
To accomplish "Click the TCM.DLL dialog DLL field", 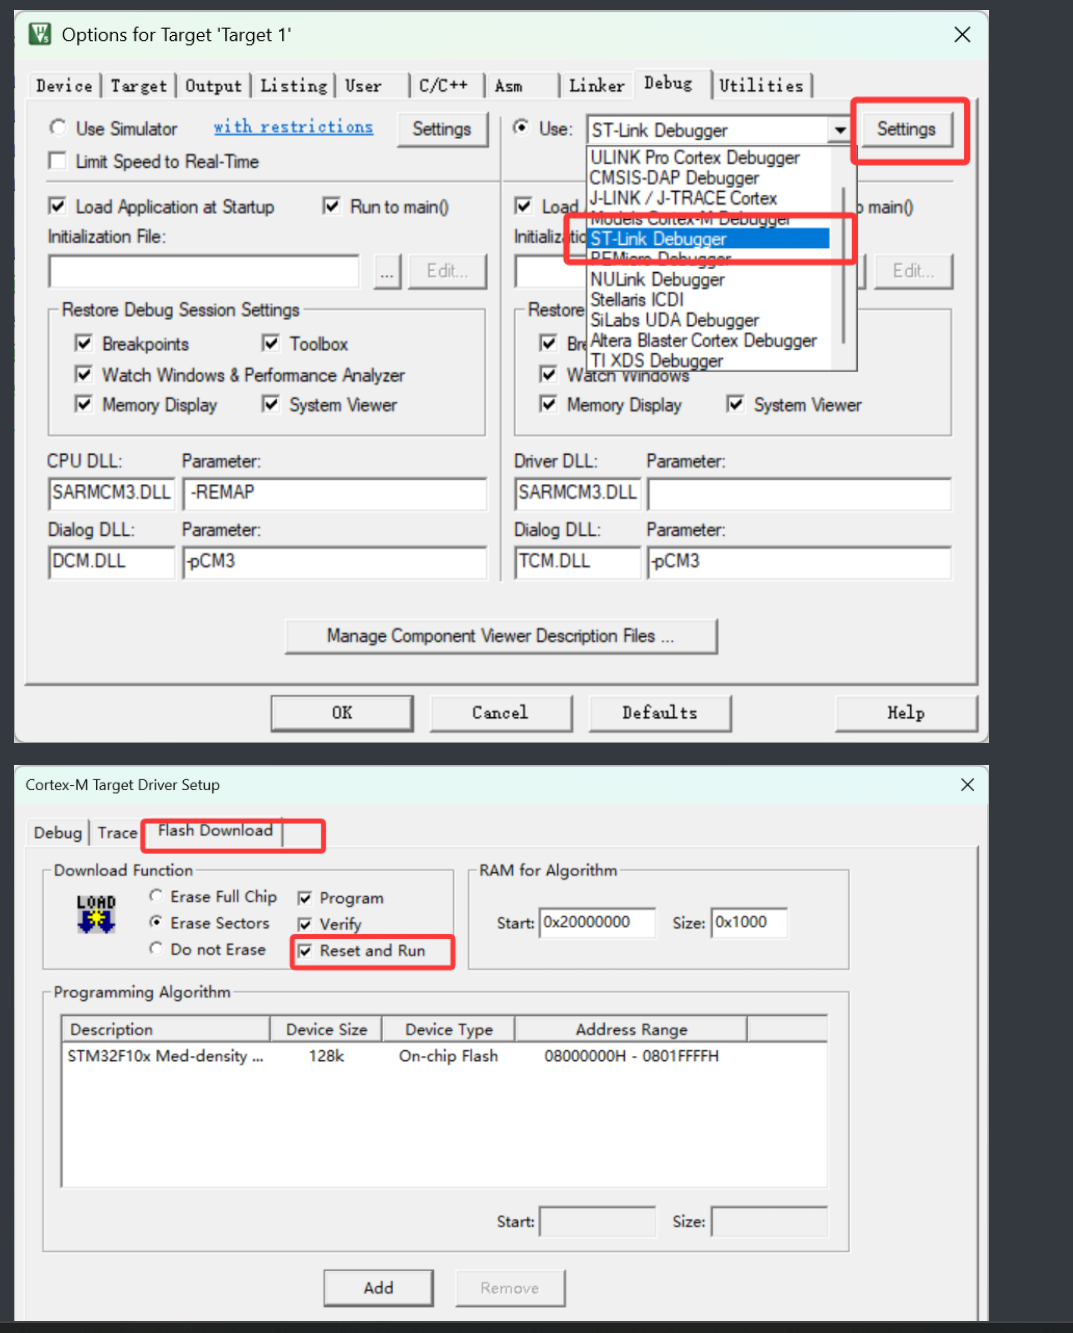I will 578,562.
